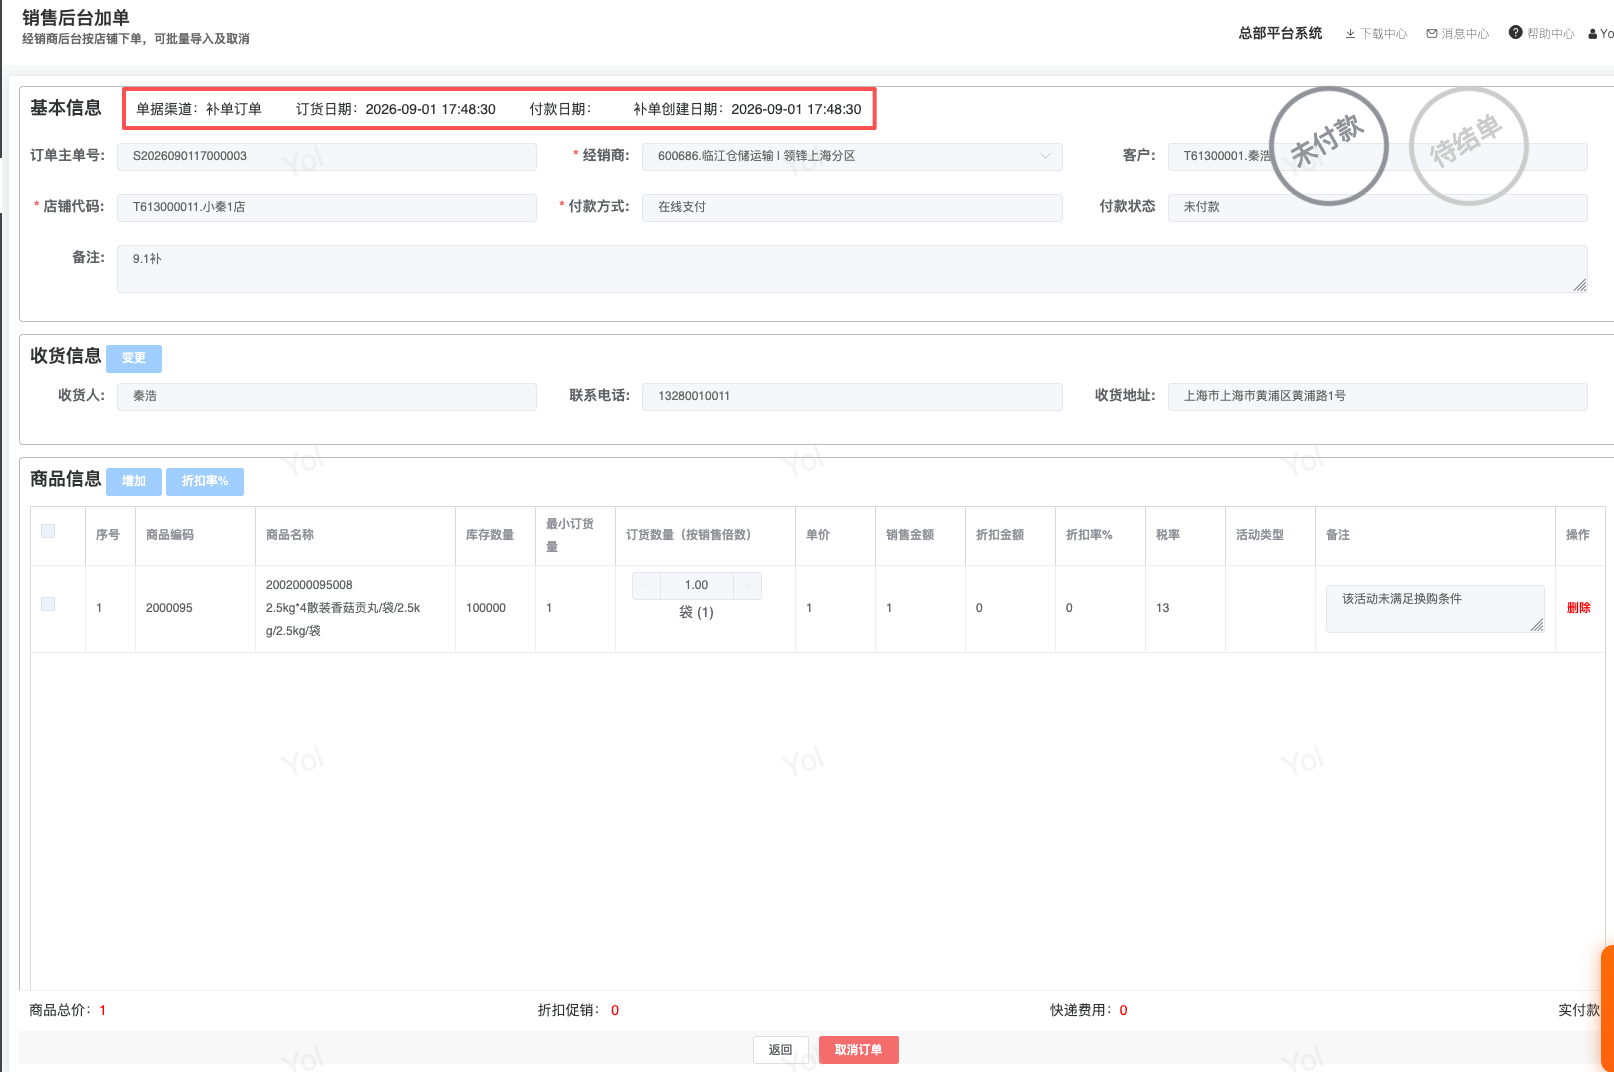This screenshot has width=1614, height=1072.
Task: Click the row remark textarea resize handle
Action: (x=1537, y=625)
